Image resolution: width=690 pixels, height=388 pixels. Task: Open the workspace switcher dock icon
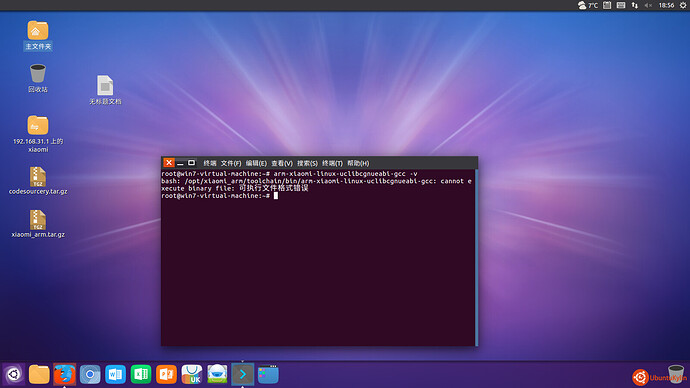point(268,374)
